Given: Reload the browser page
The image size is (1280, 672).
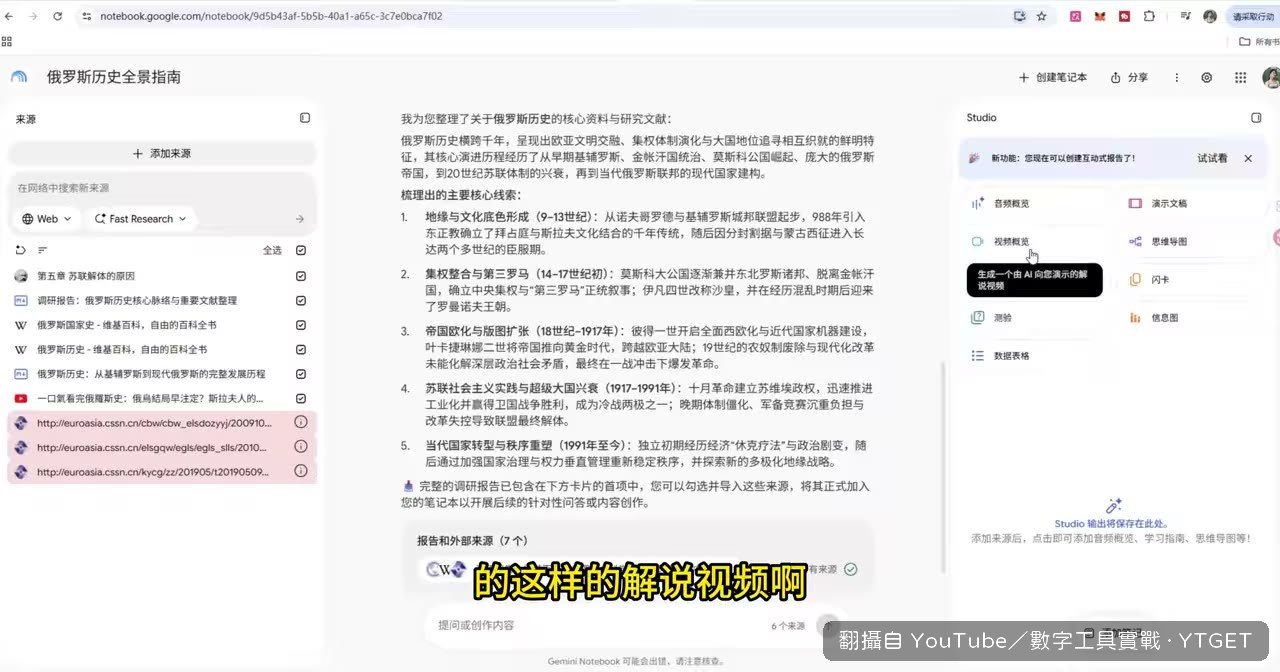Looking at the screenshot, I should click(57, 16).
